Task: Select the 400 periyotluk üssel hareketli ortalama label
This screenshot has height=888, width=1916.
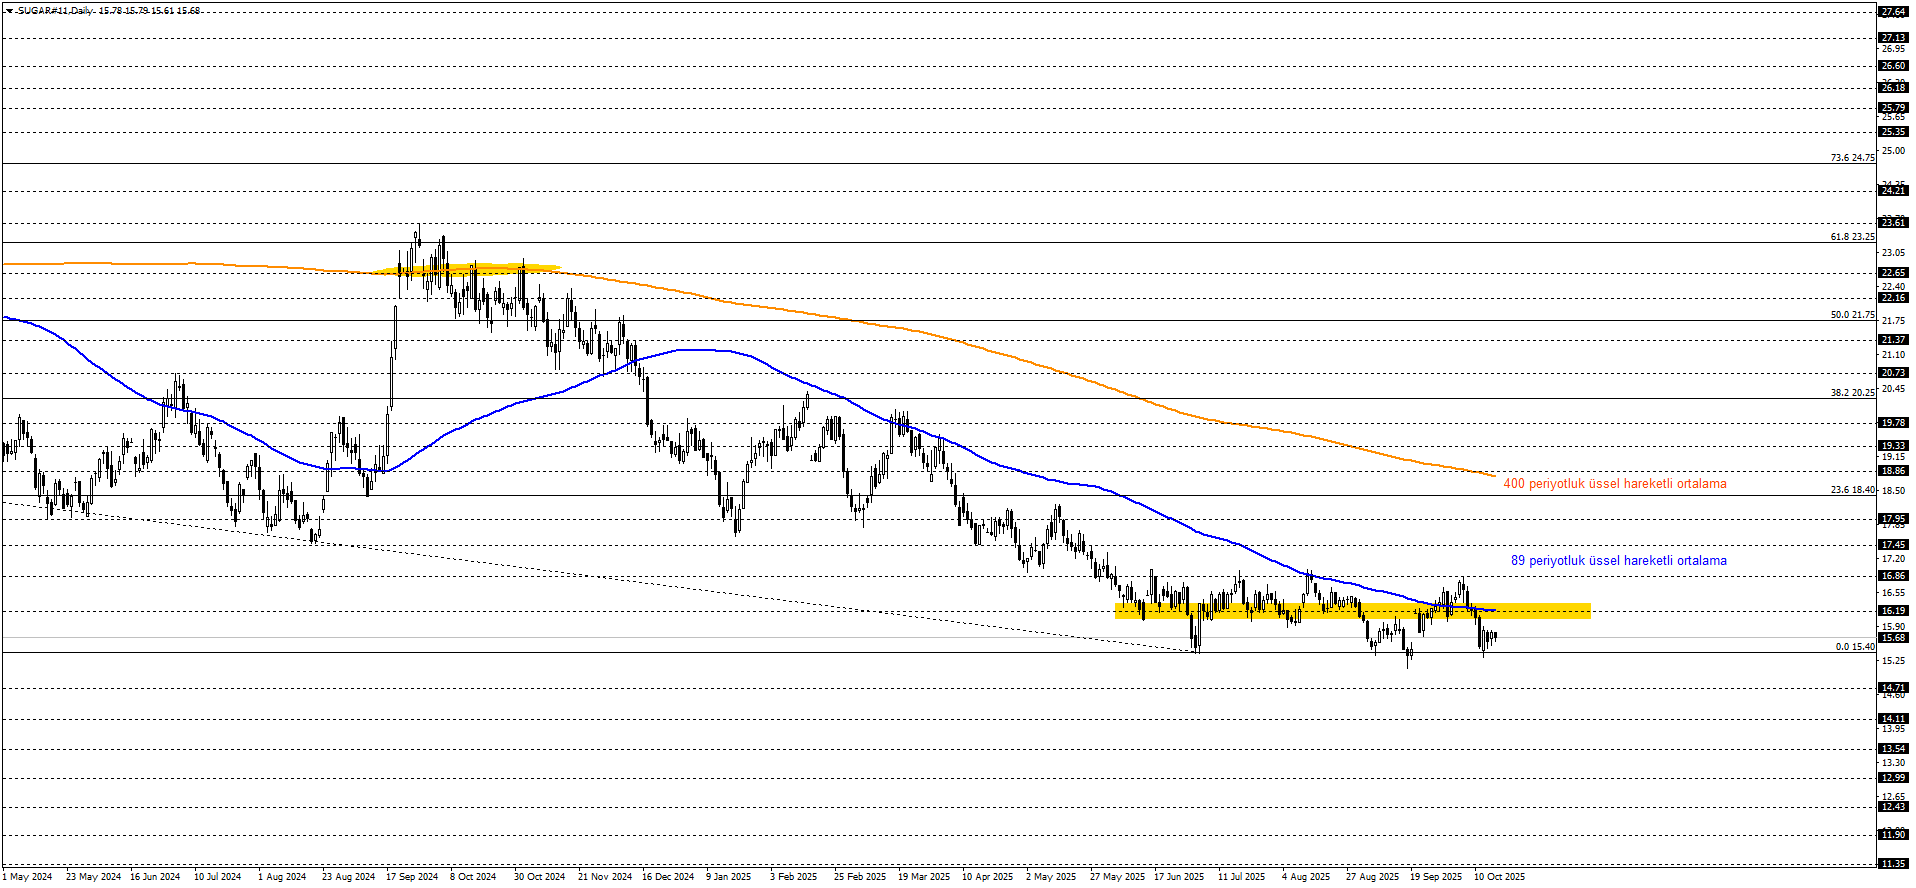Action: 1614,484
